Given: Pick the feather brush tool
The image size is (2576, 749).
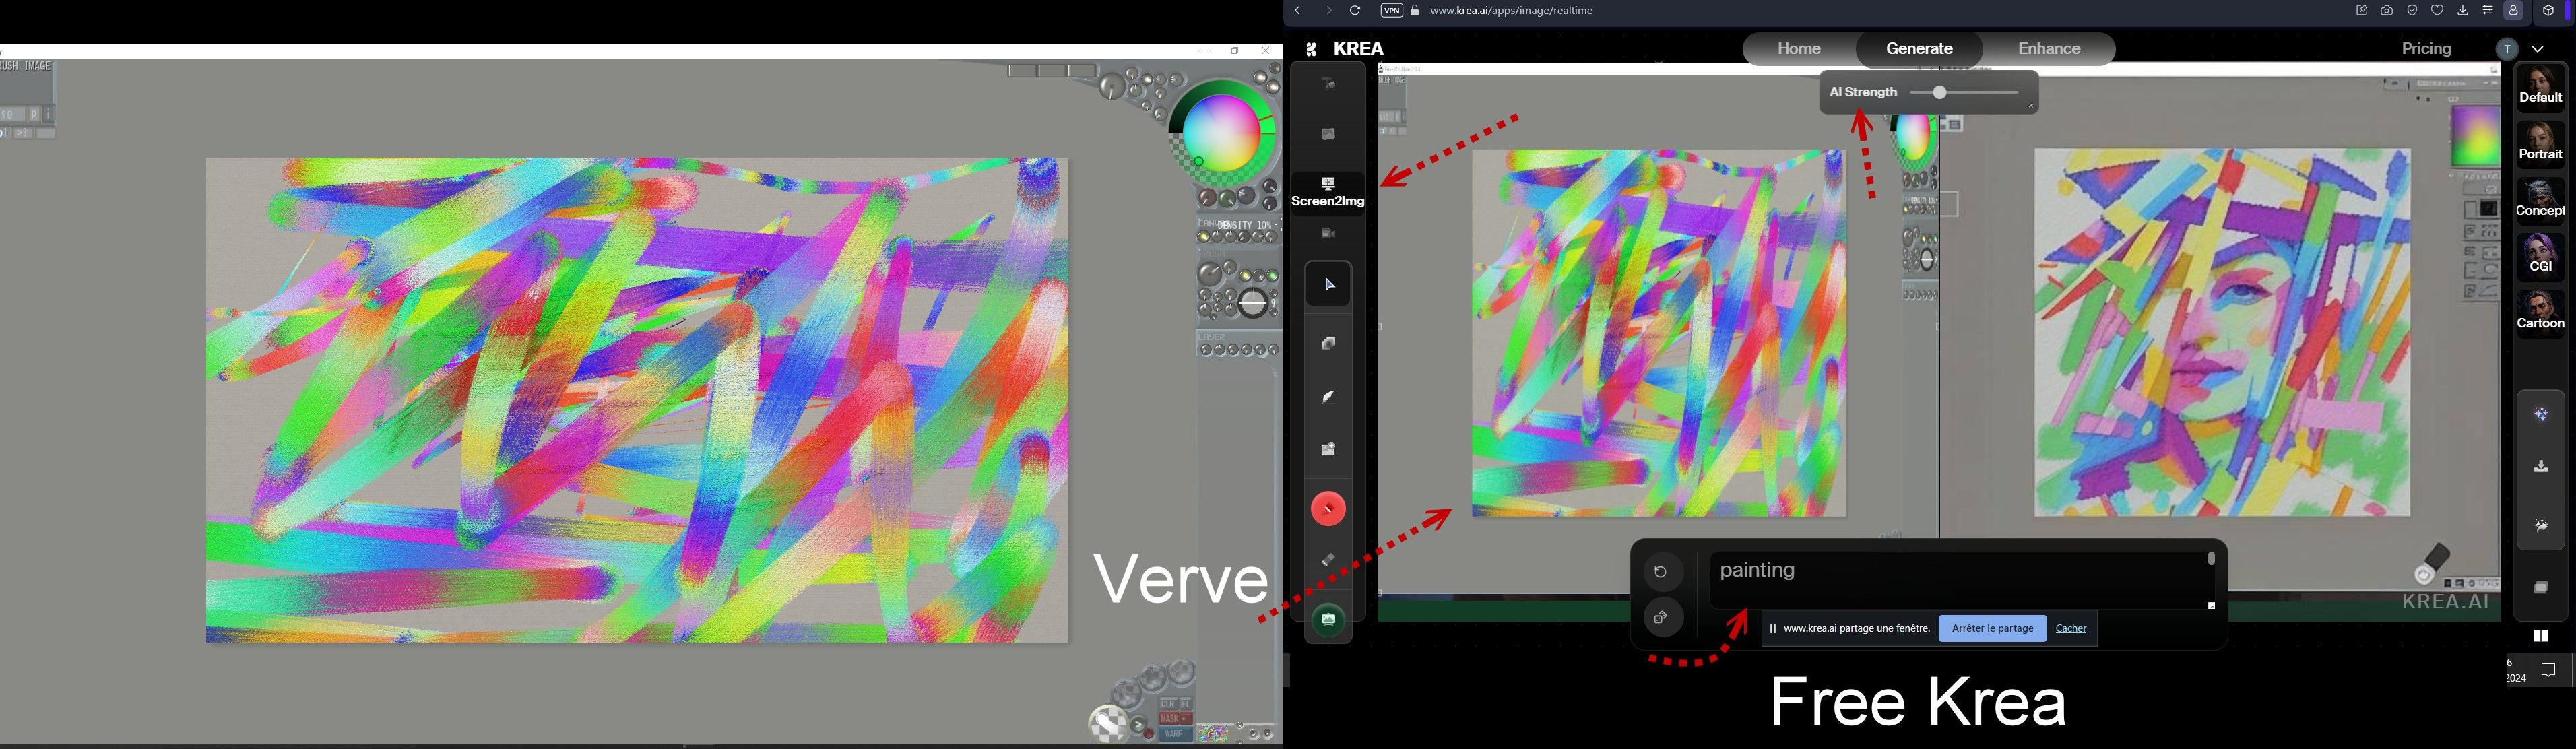Looking at the screenshot, I should point(1327,397).
